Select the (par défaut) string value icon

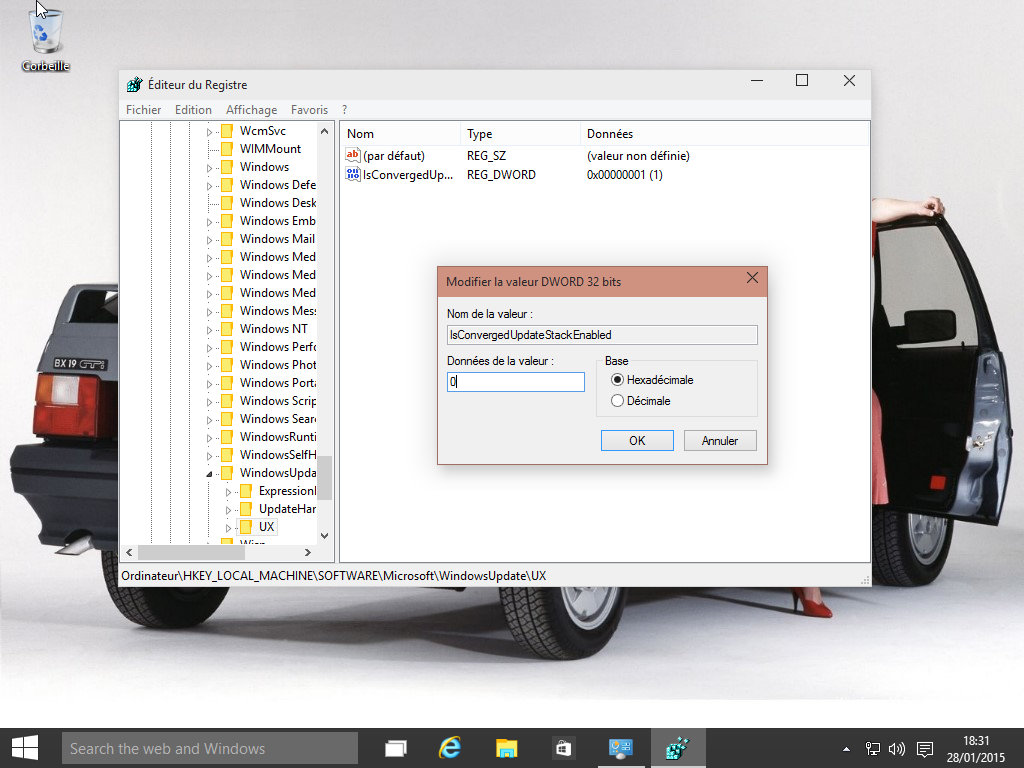[x=352, y=156]
